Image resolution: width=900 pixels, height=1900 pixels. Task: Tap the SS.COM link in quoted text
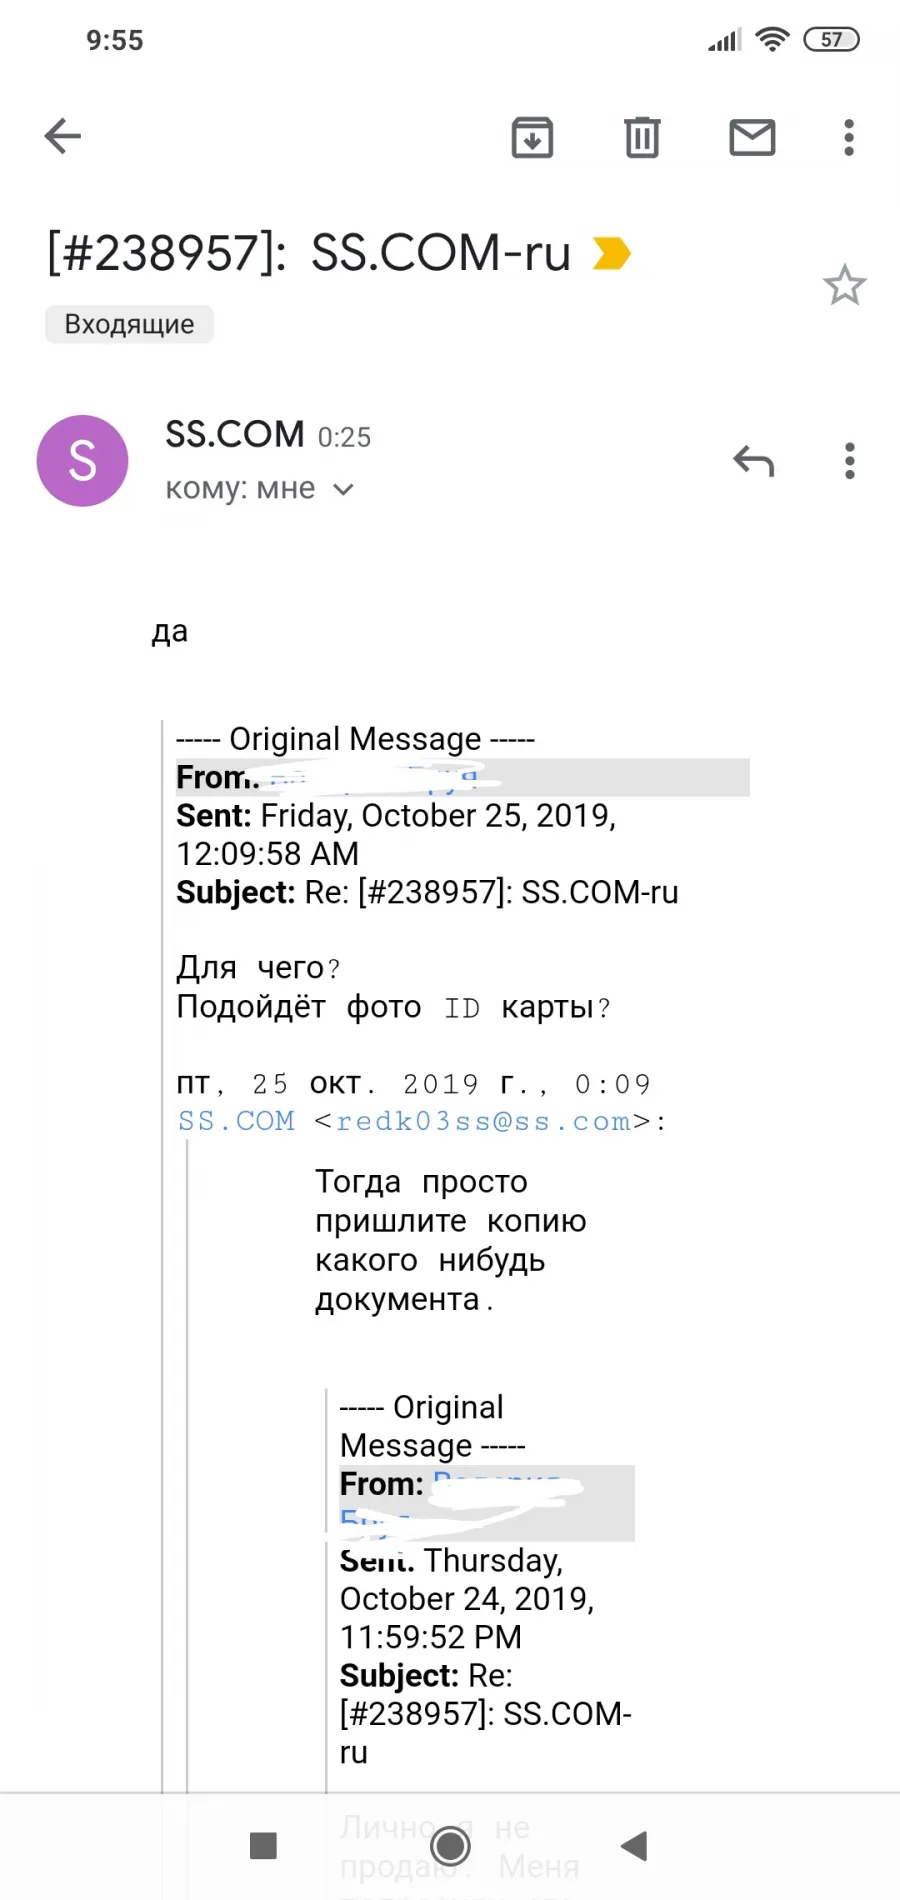pyautogui.click(x=236, y=1121)
